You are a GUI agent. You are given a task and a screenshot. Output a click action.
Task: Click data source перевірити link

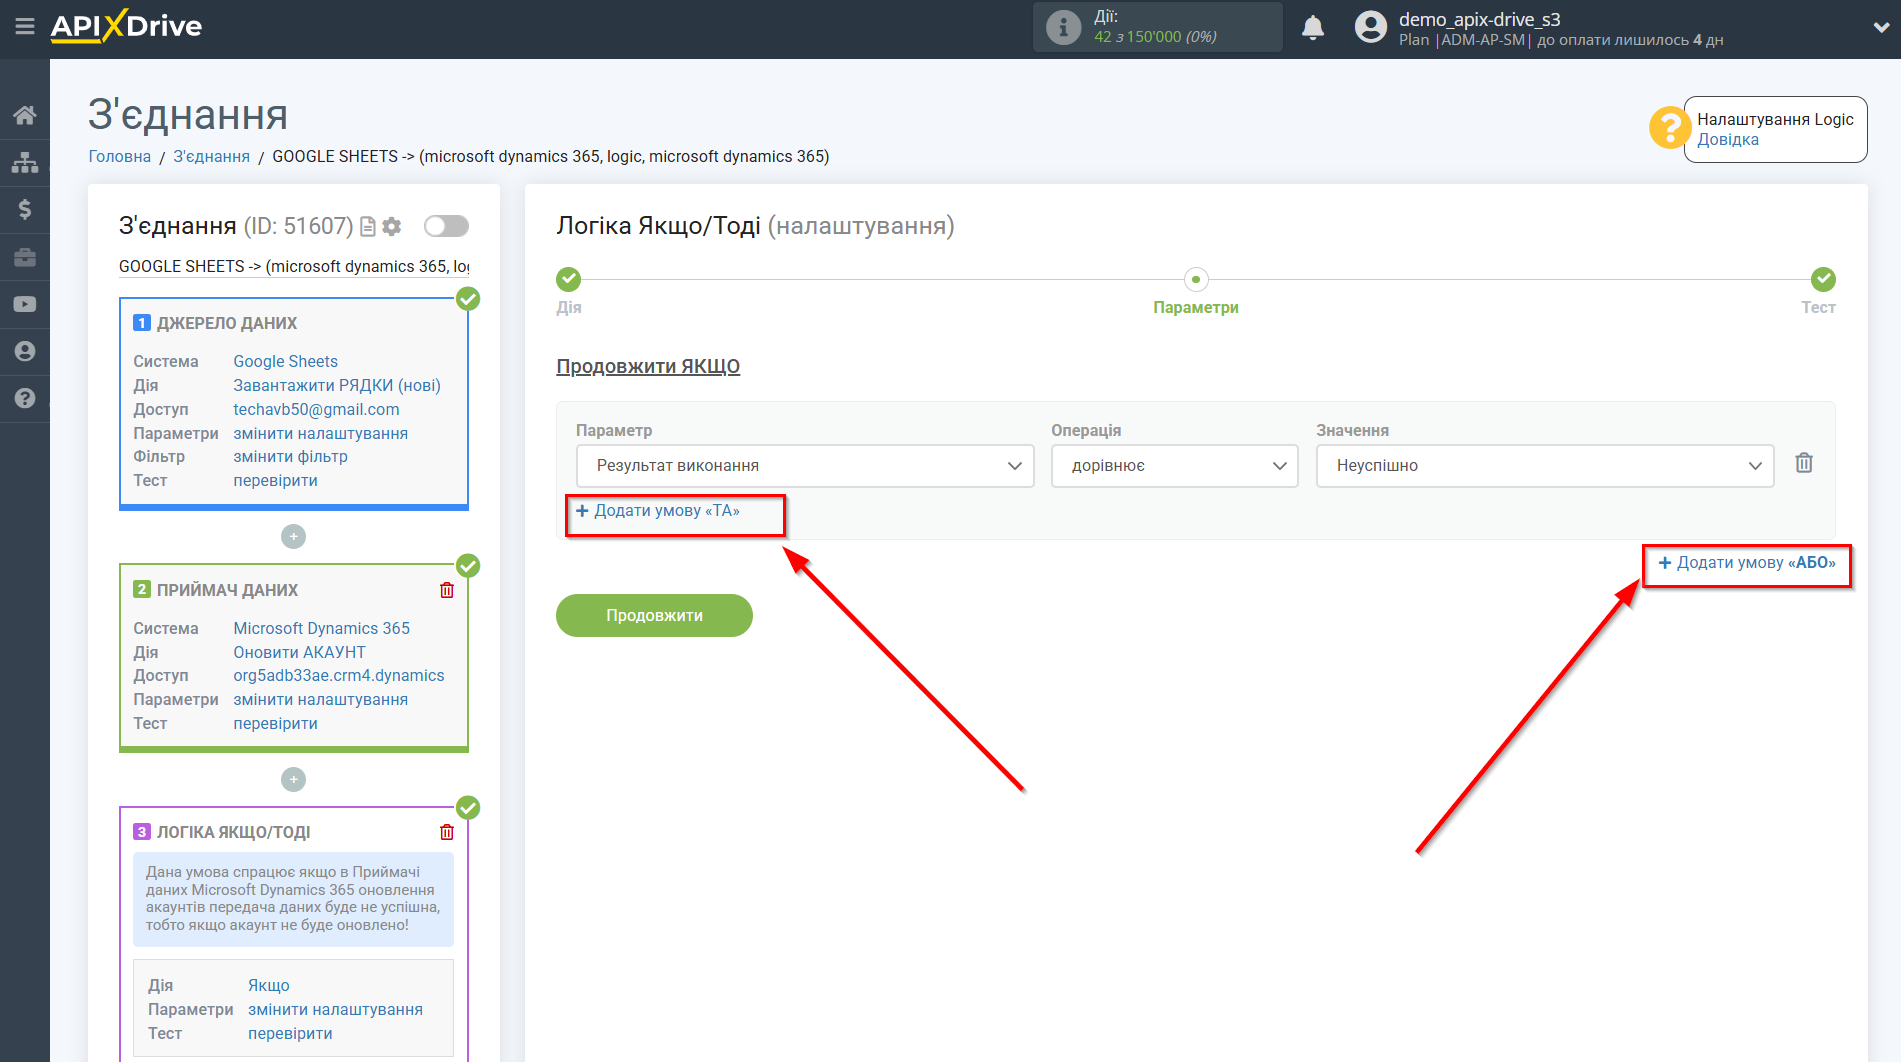coord(275,480)
